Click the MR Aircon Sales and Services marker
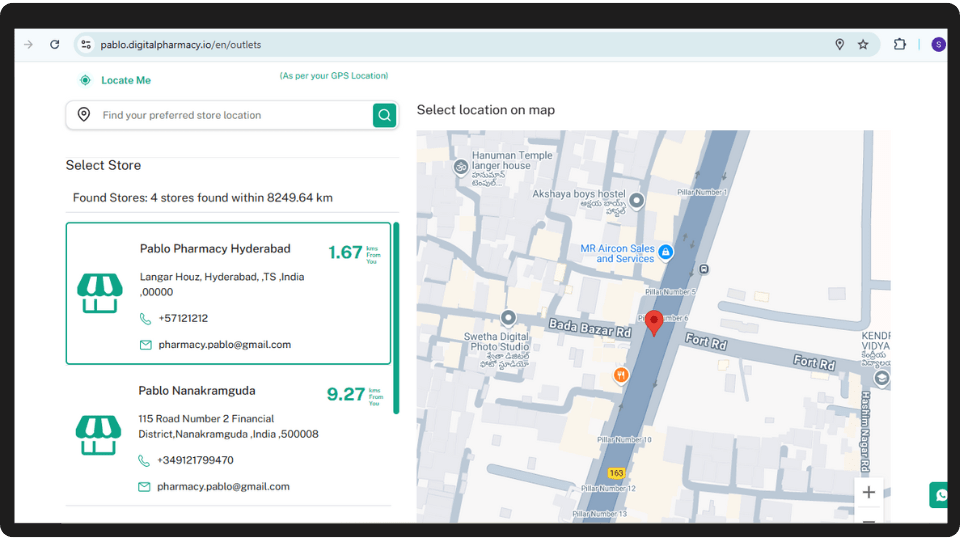This screenshot has width=960, height=540. point(666,252)
